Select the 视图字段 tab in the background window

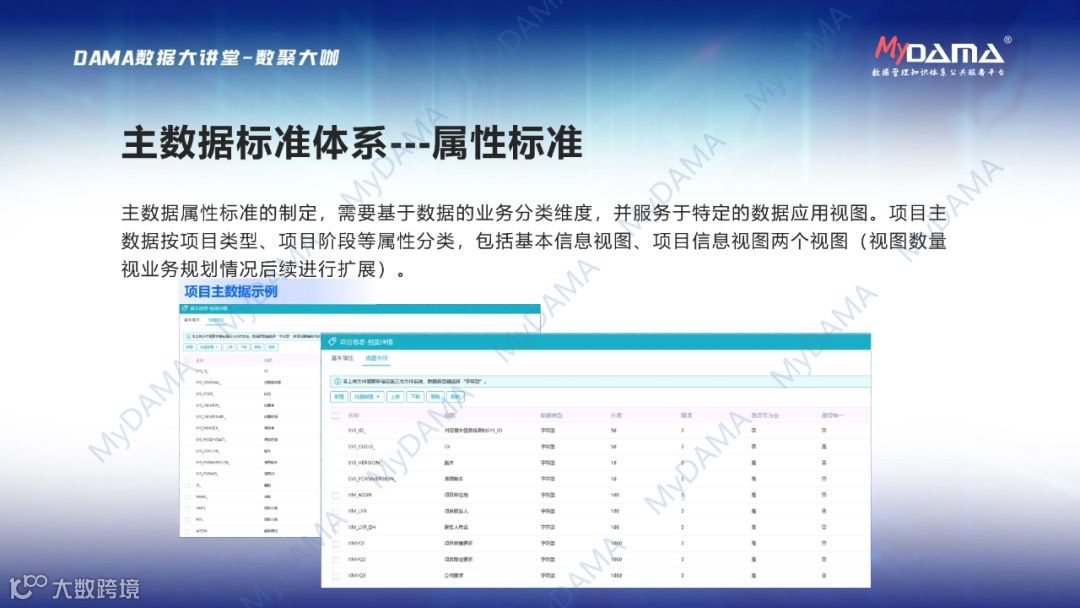214,318
